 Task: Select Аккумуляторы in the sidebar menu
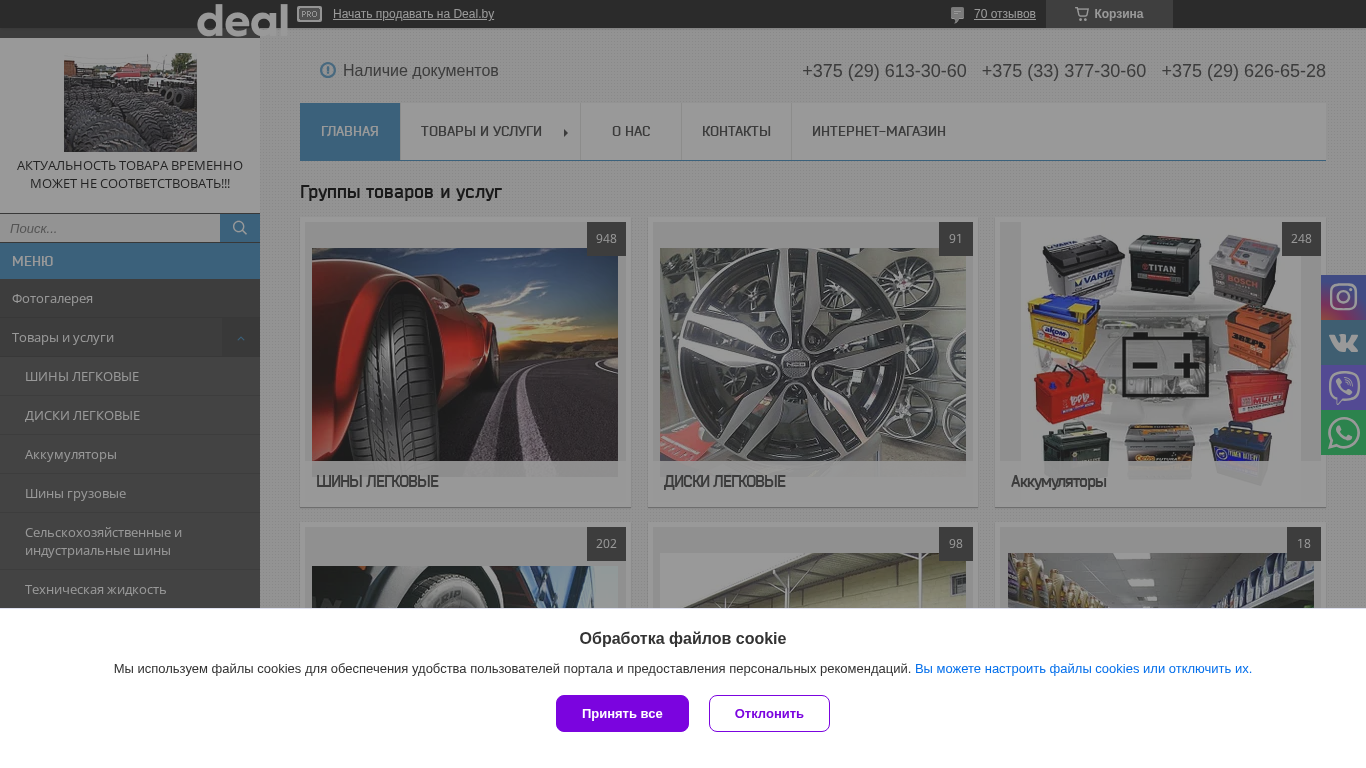[x=71, y=454]
